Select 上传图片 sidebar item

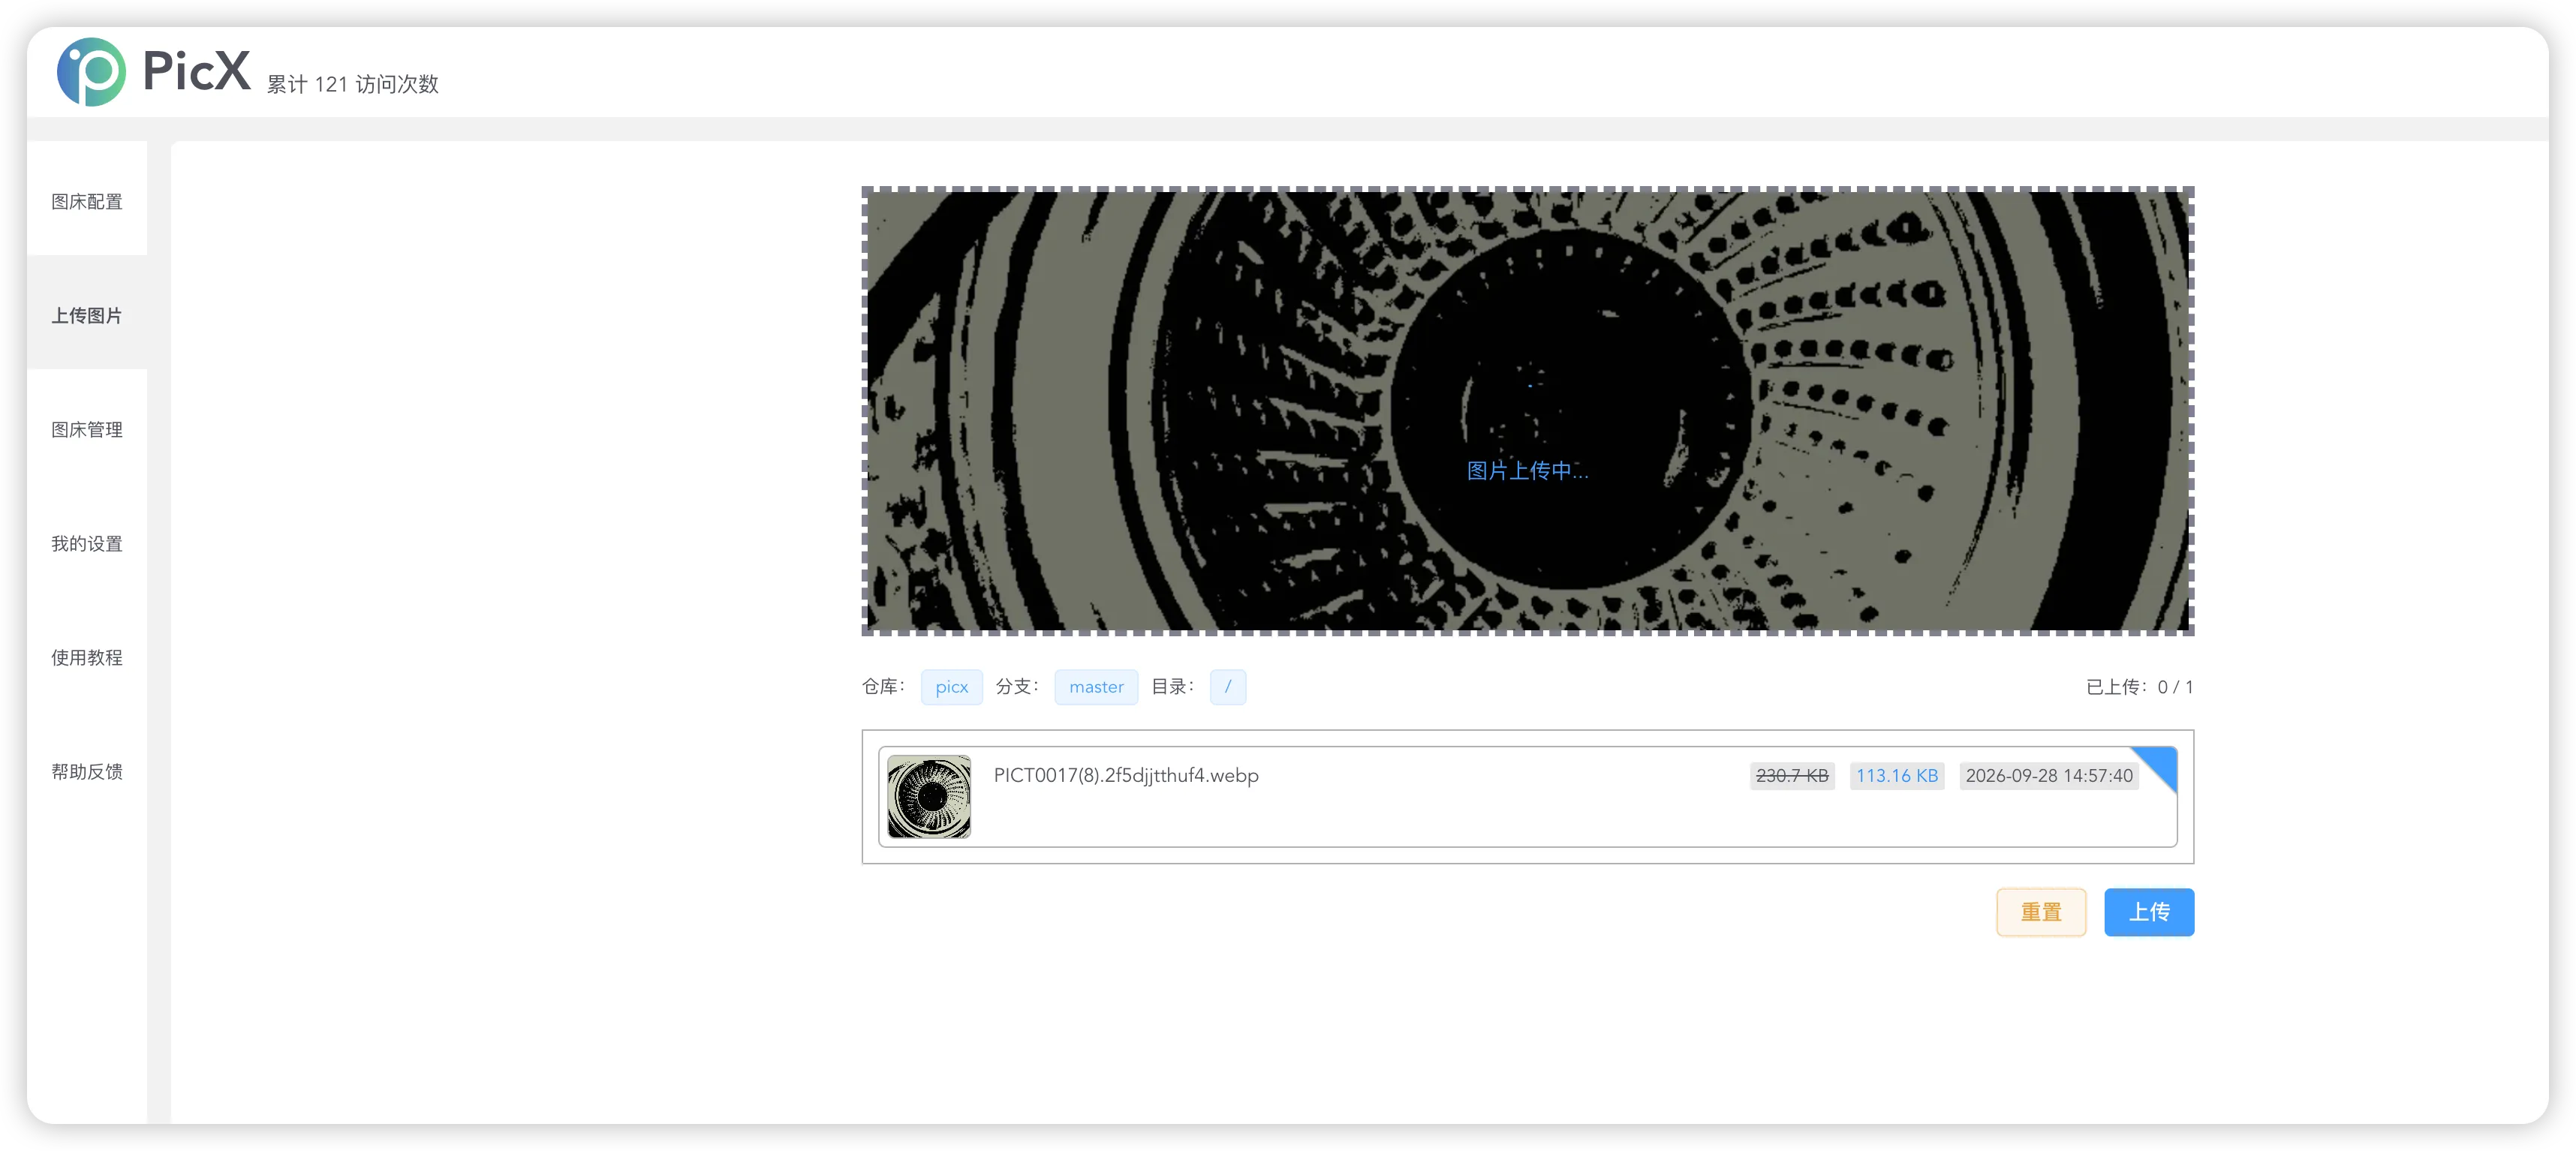pos(87,315)
